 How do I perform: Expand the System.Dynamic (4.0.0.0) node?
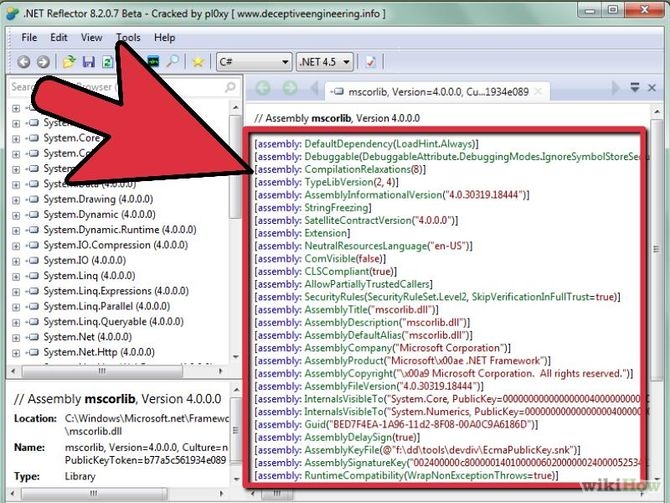pos(16,215)
